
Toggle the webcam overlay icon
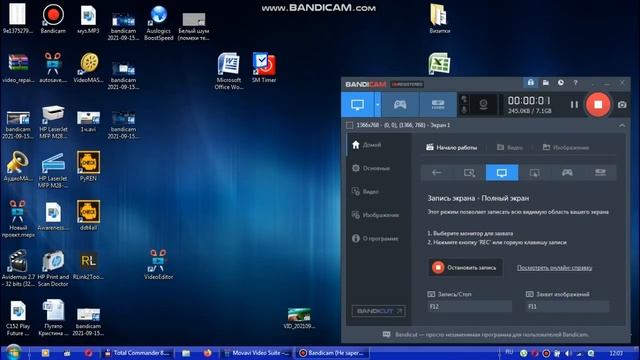point(483,104)
